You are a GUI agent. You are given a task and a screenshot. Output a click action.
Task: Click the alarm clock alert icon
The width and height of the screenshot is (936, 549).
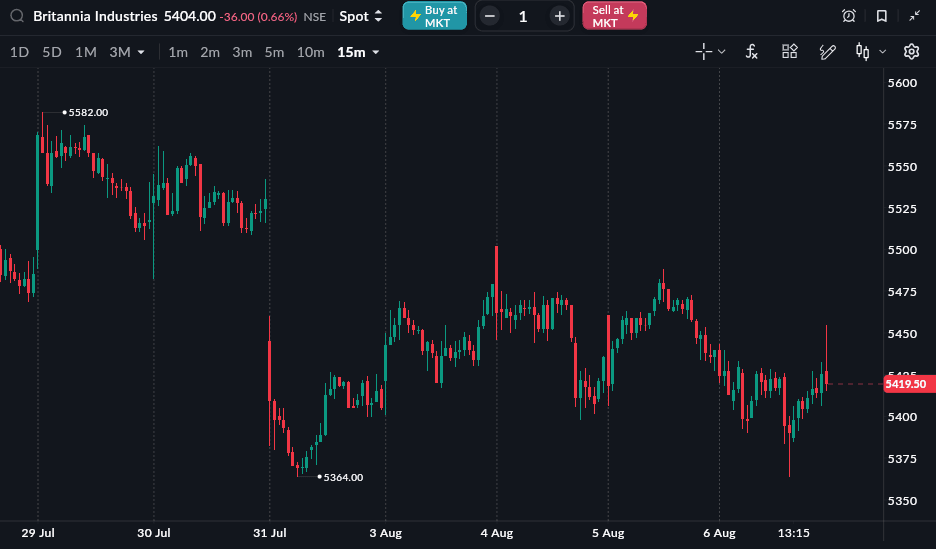[x=848, y=16]
